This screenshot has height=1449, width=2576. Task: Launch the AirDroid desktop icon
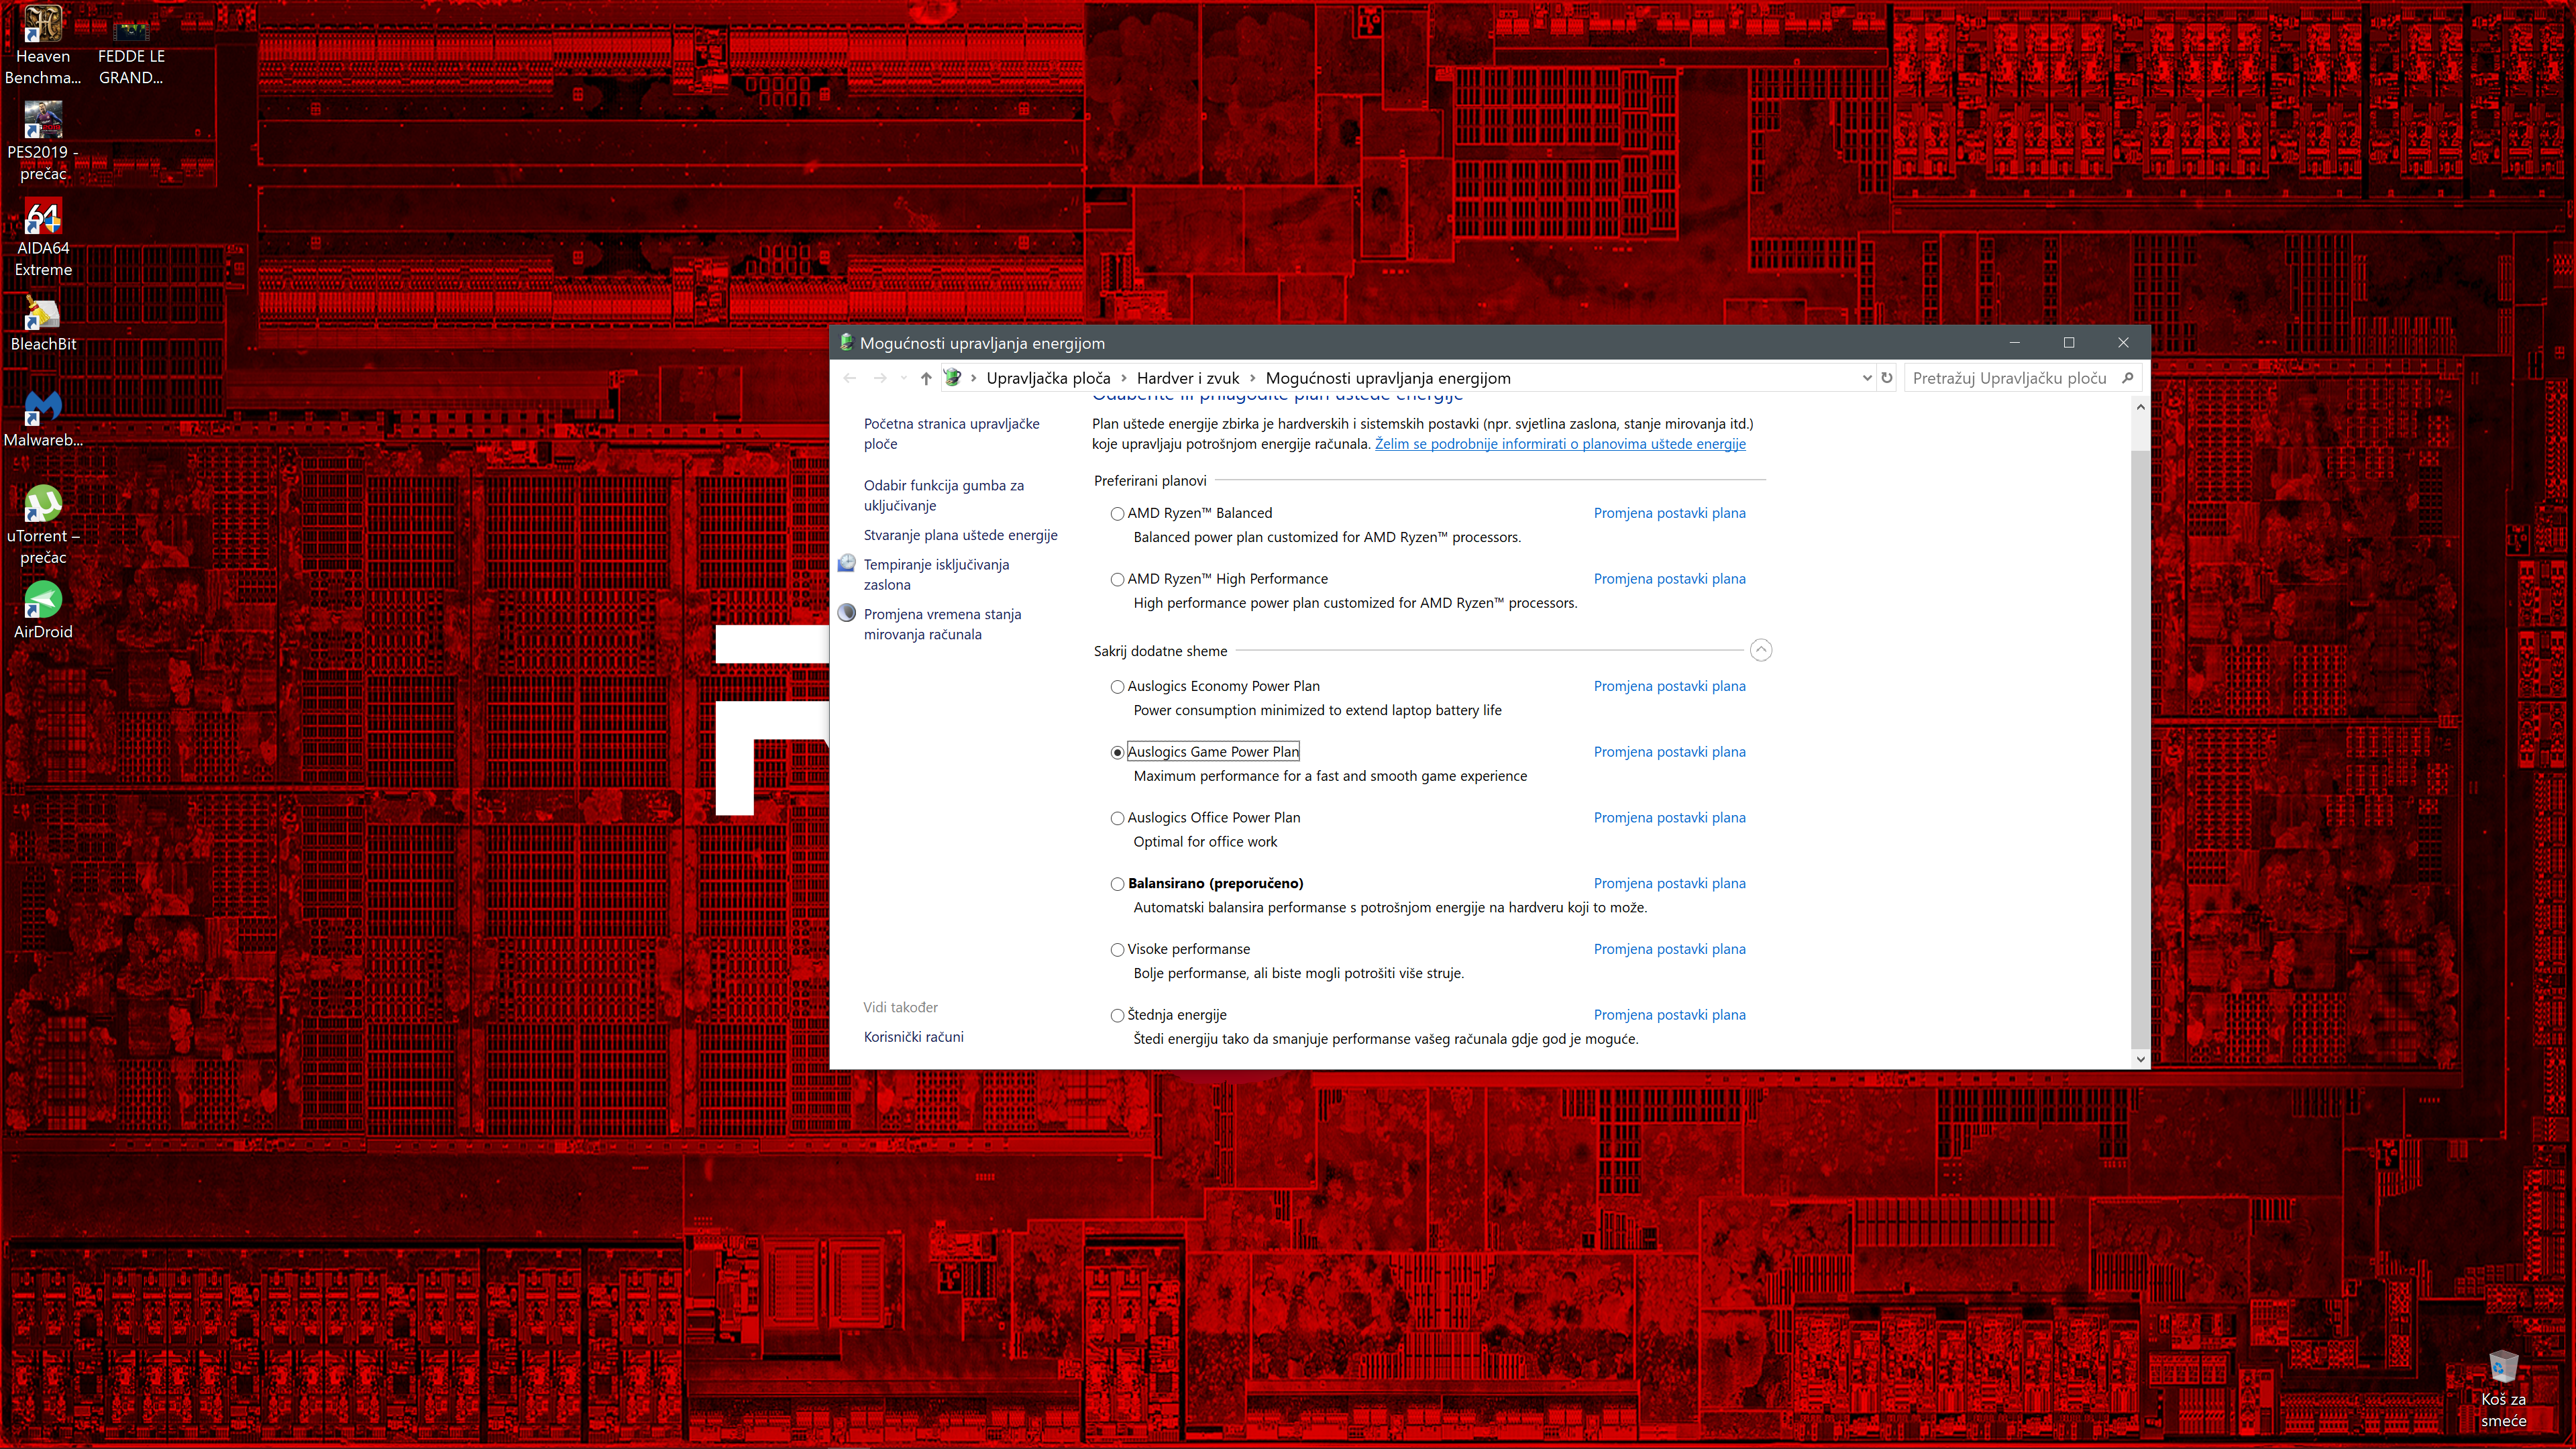click(x=43, y=601)
